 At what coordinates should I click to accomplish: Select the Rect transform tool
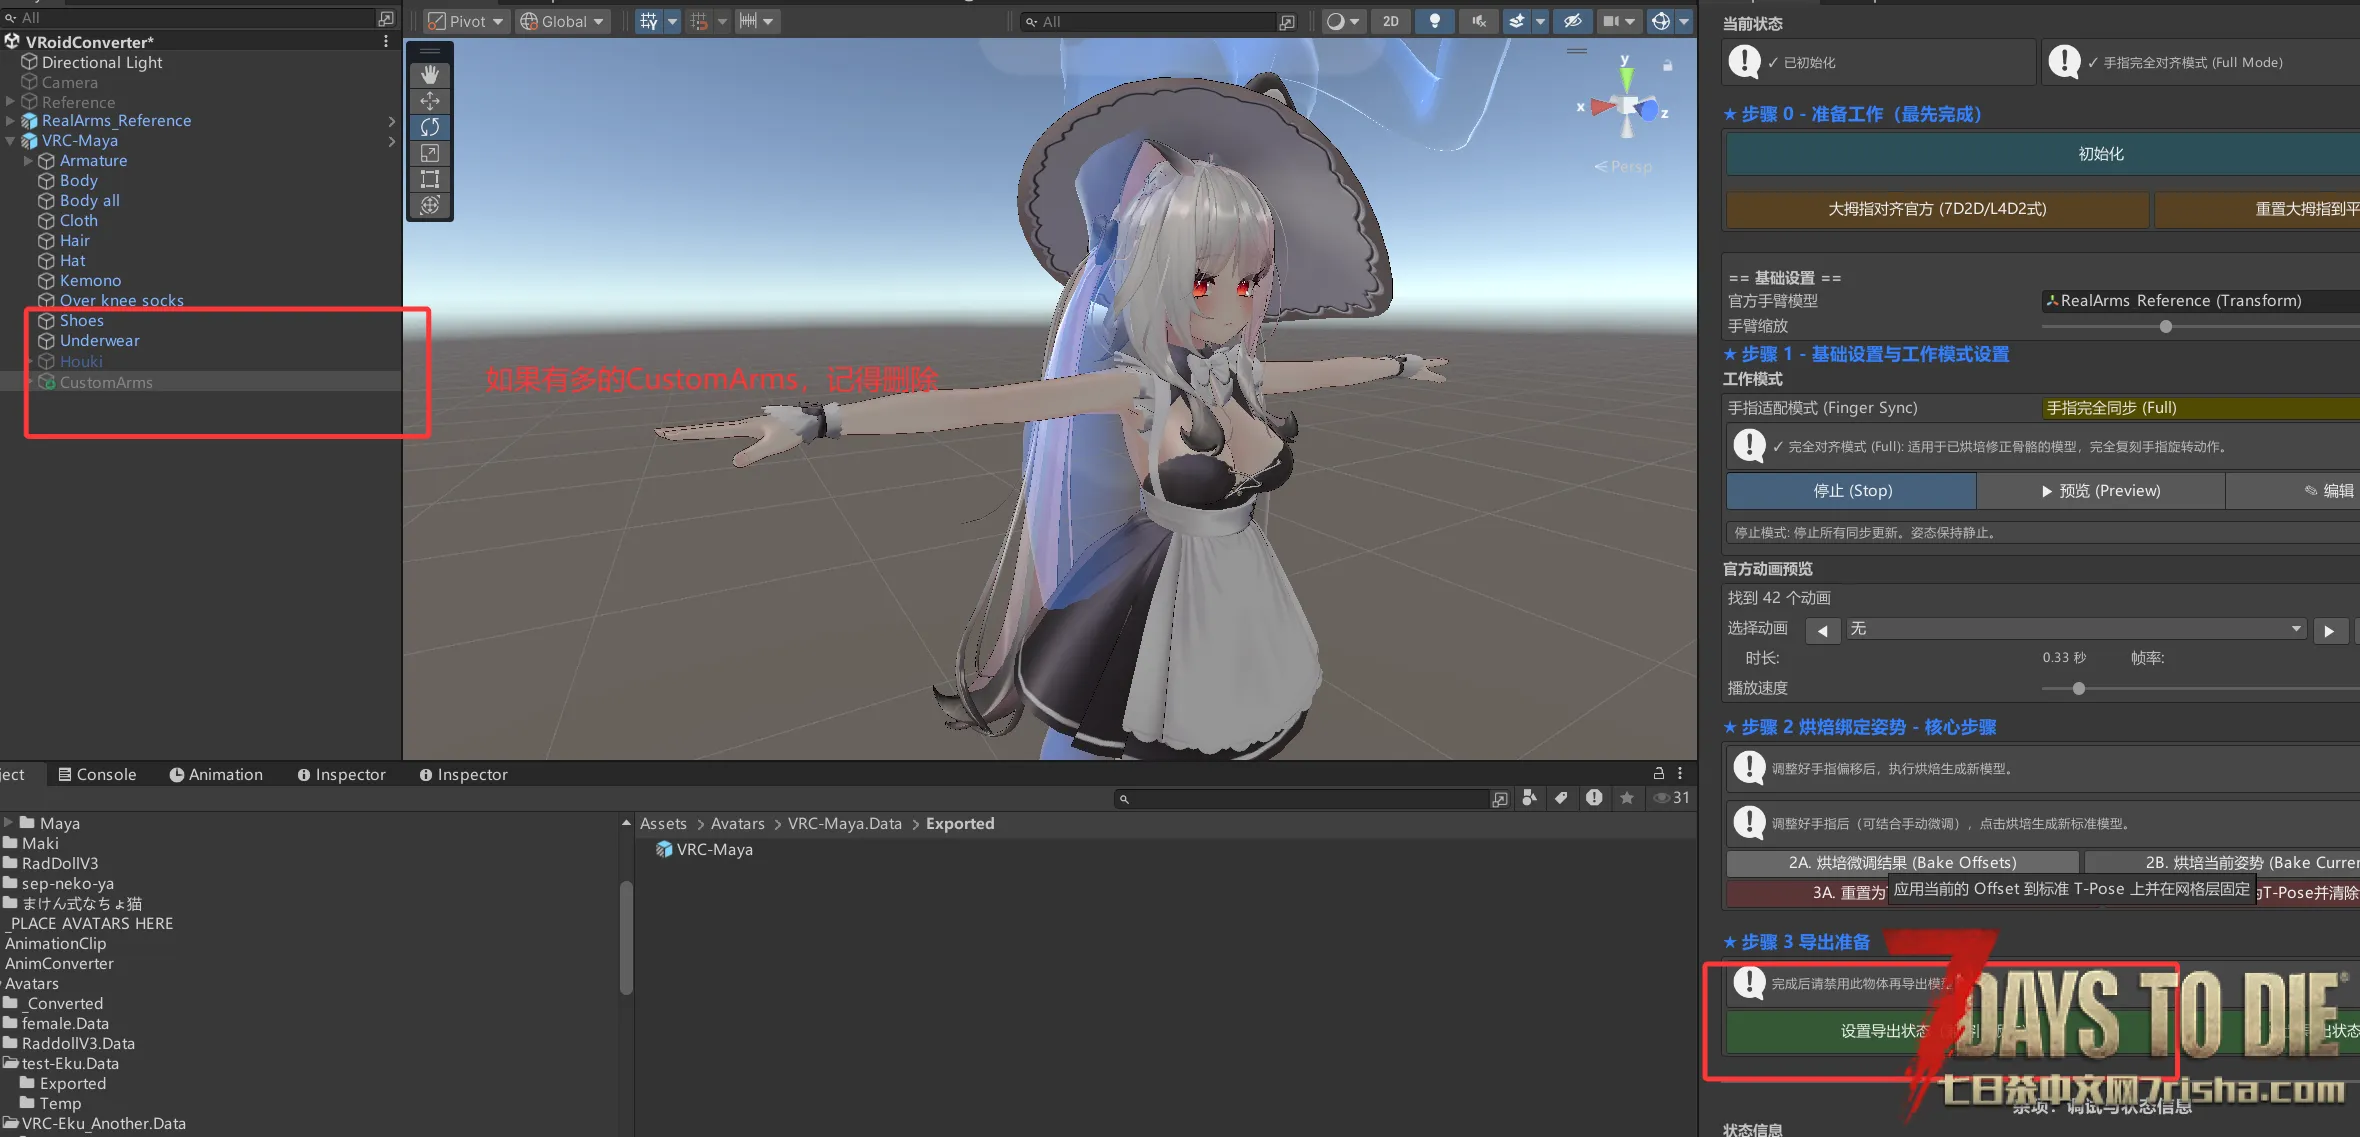[430, 179]
